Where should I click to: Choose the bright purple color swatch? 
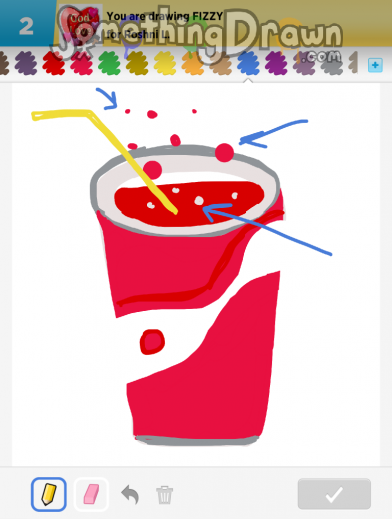(x=276, y=63)
